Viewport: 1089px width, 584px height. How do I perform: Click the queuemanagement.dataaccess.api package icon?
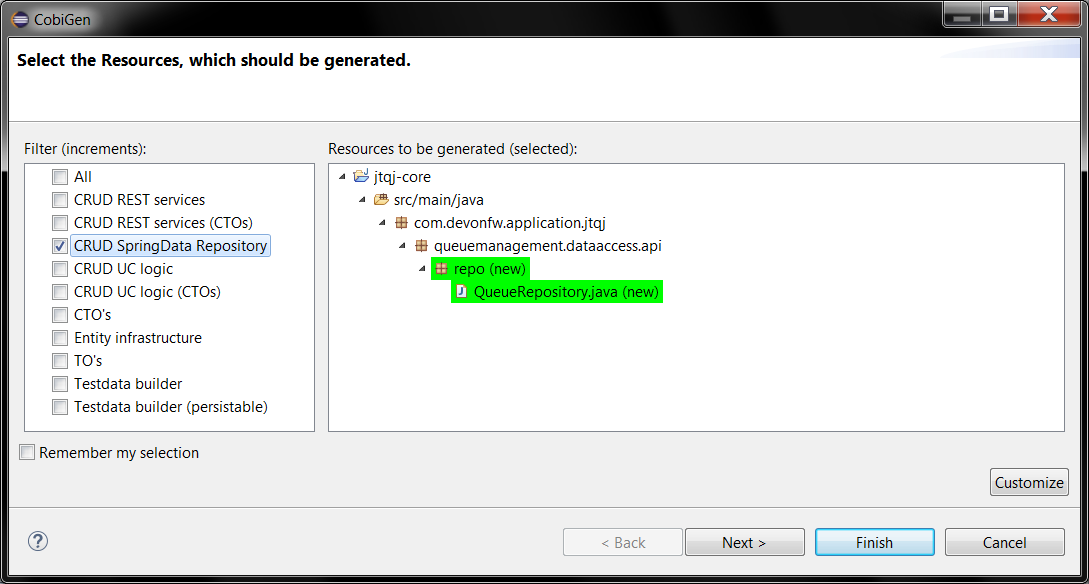[420, 245]
